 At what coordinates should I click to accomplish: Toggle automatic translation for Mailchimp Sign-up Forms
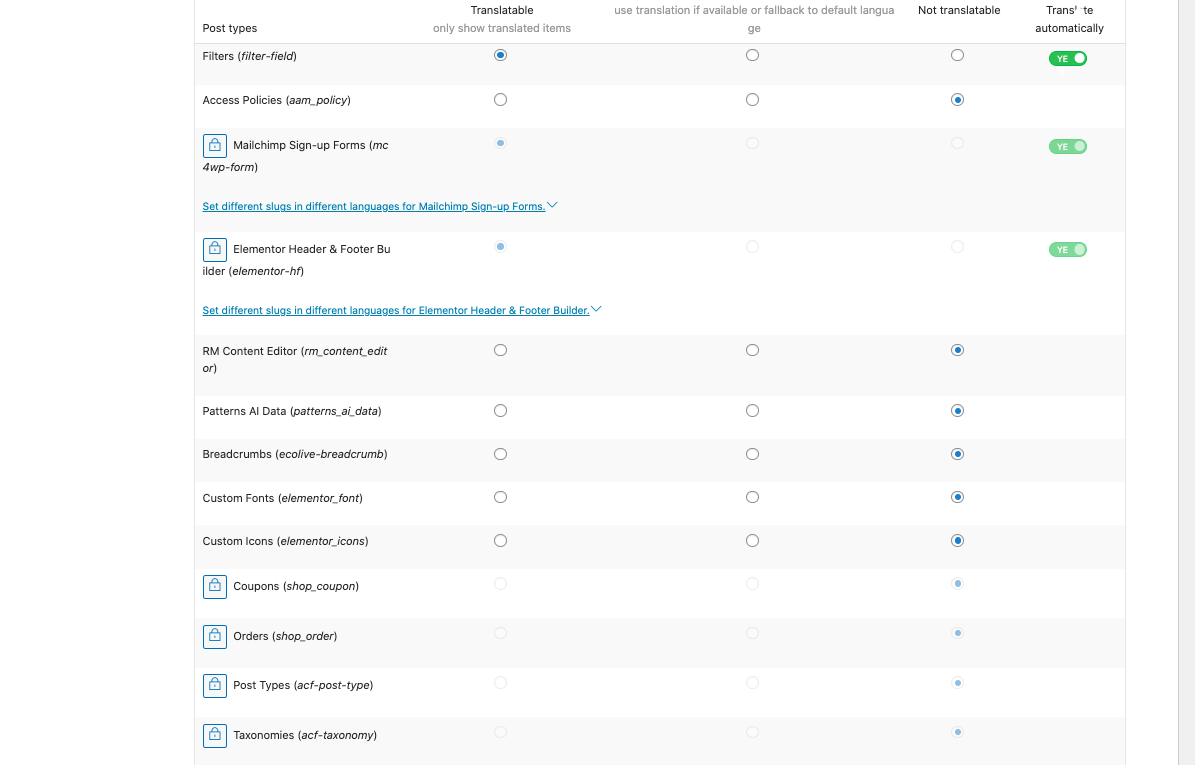(1068, 146)
